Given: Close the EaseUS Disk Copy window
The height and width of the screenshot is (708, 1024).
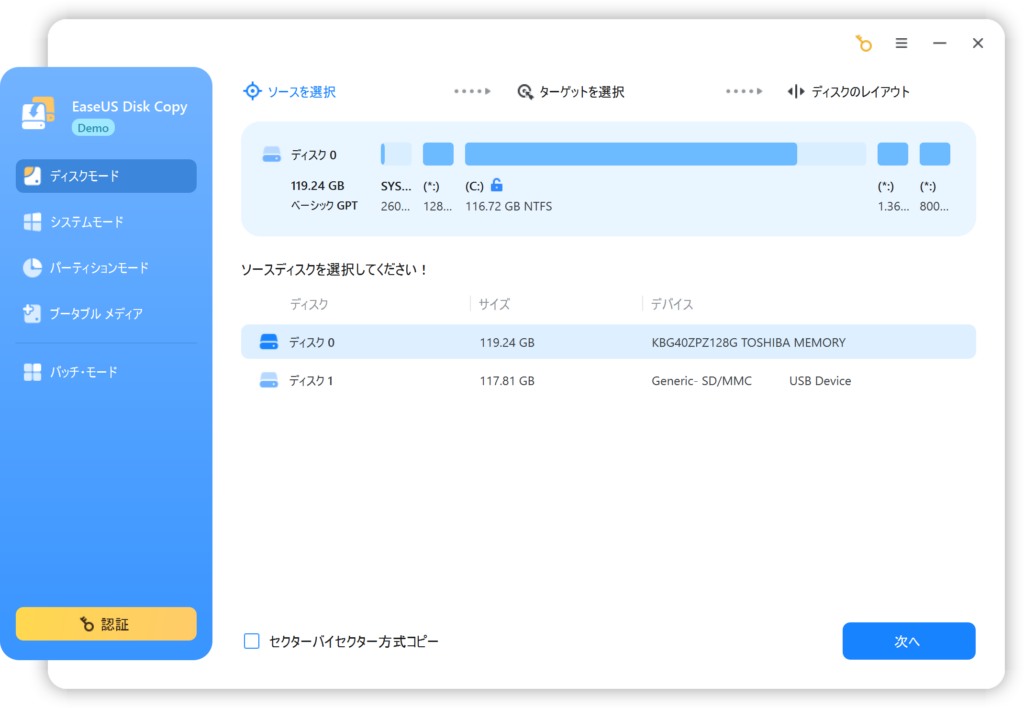Looking at the screenshot, I should tap(978, 43).
